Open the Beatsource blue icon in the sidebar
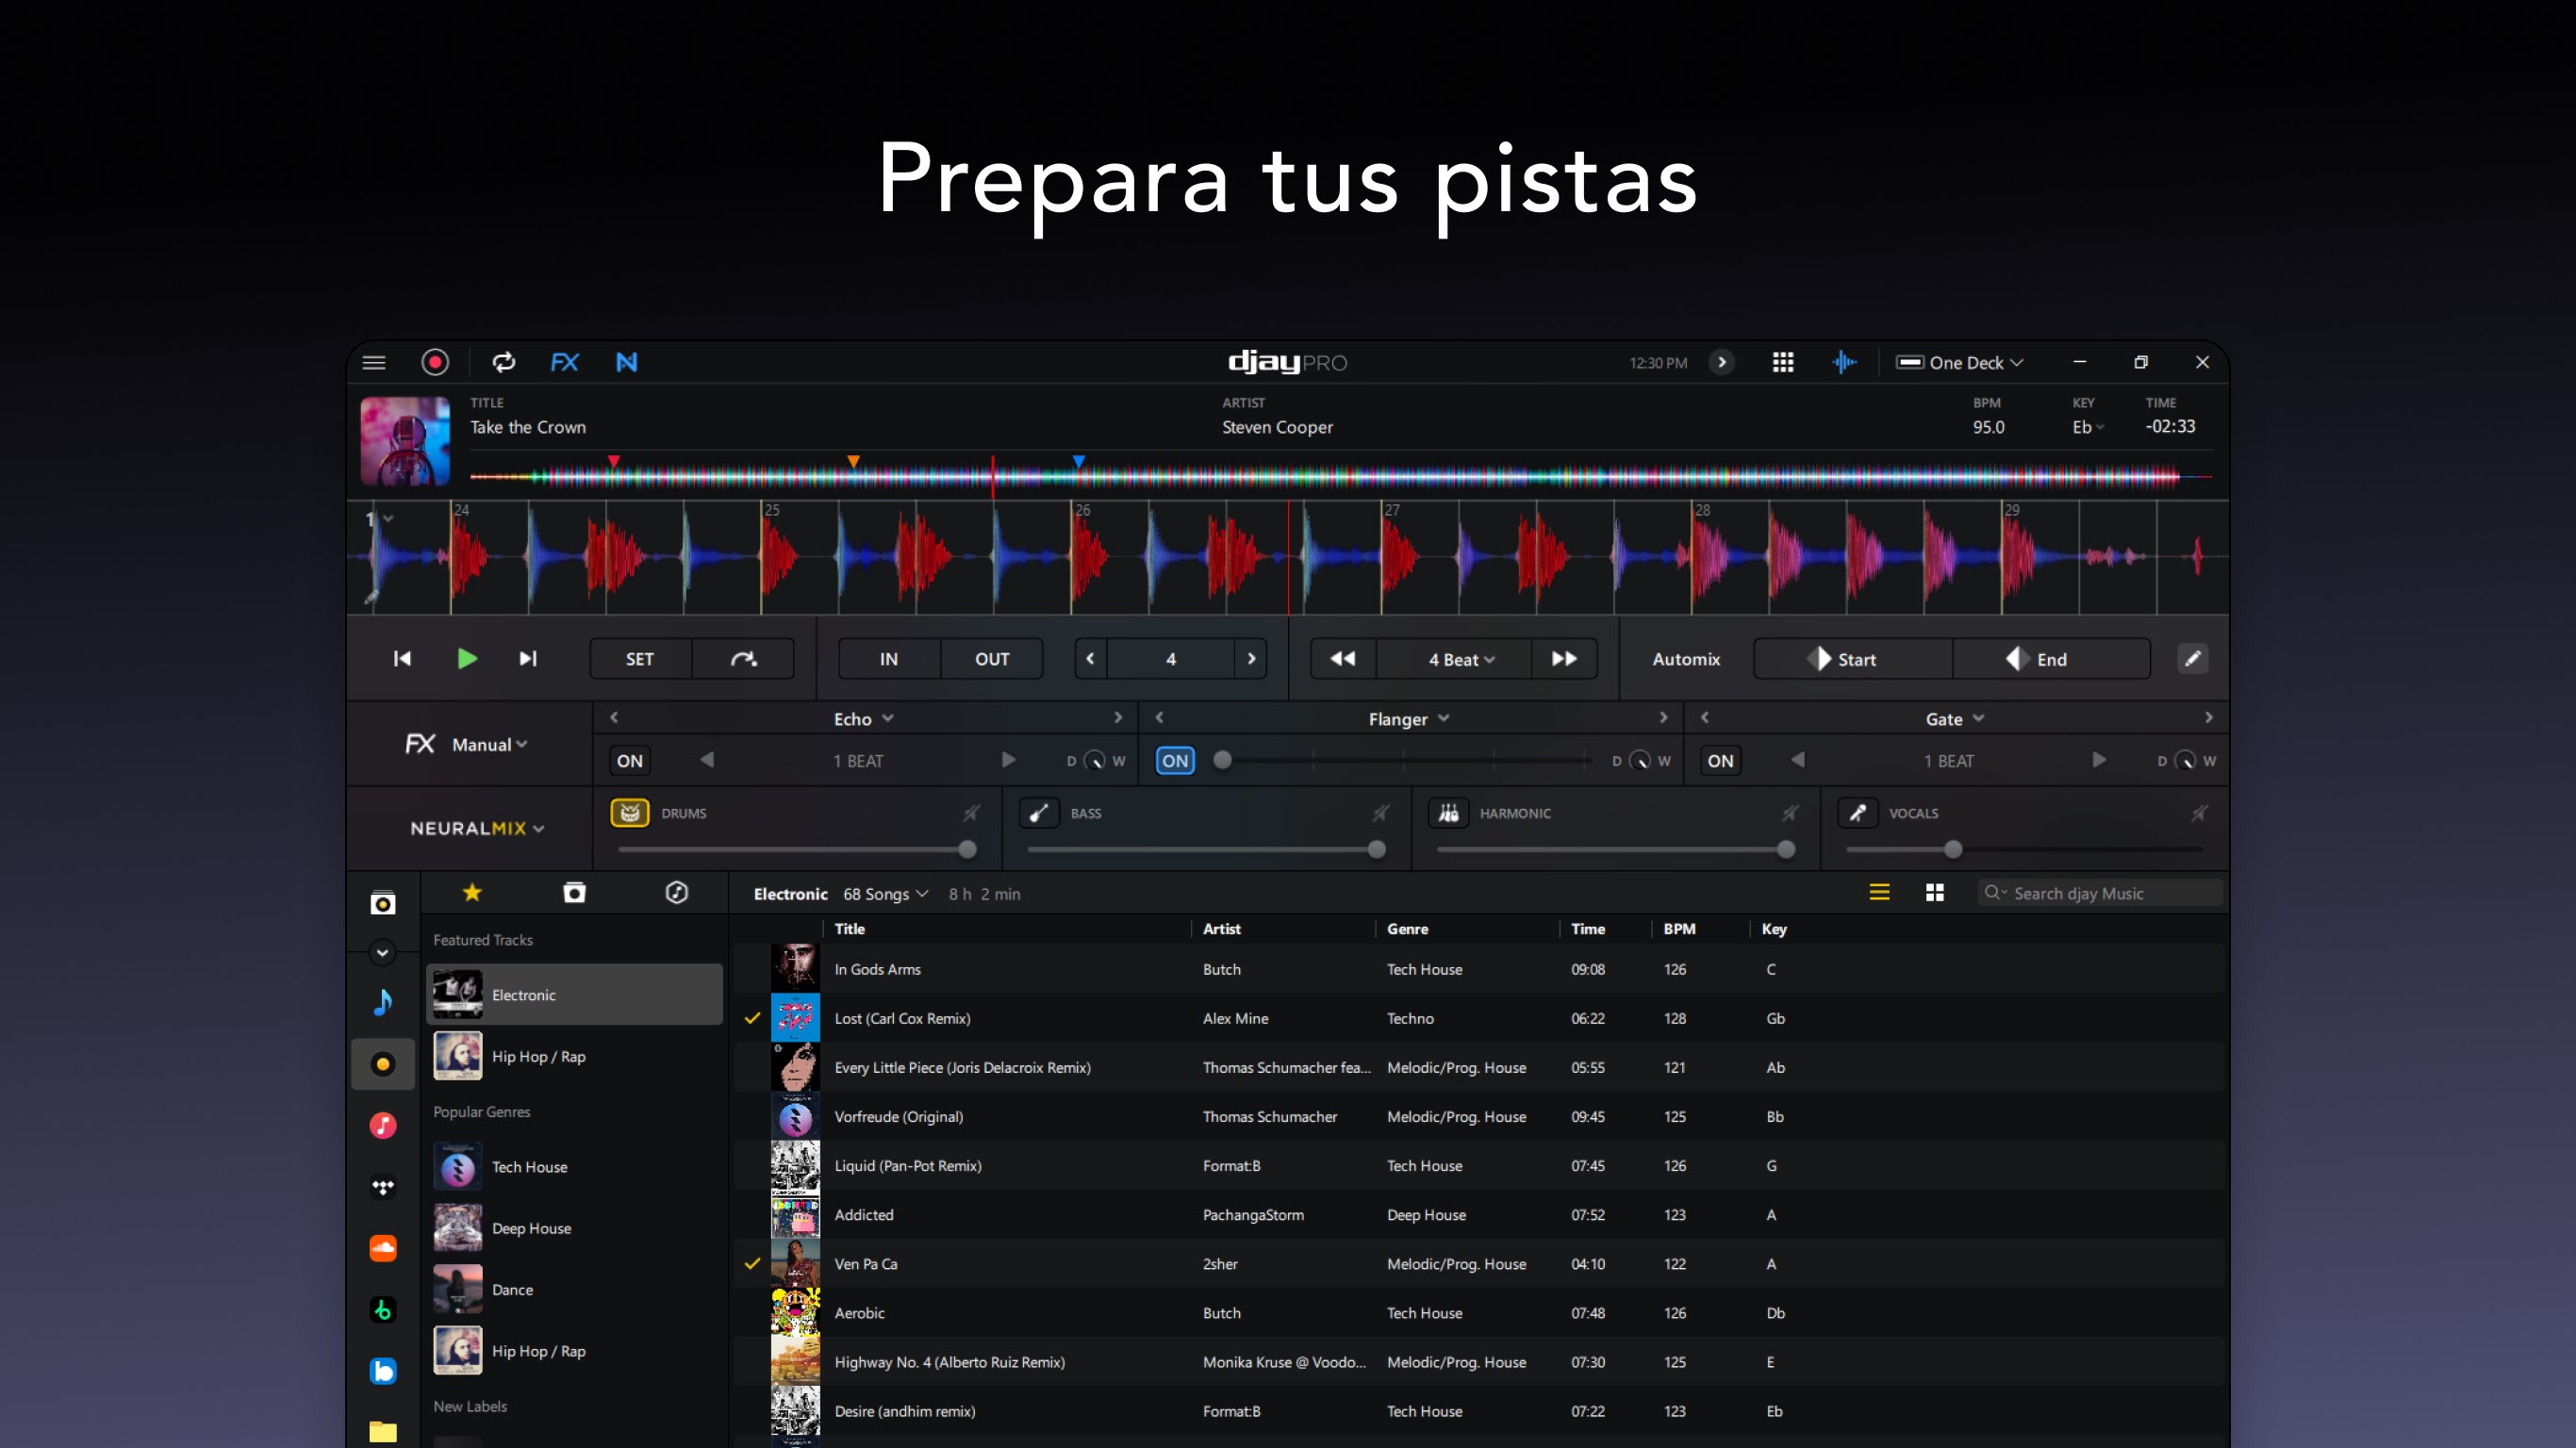Screen dimensions: 2576x1448 tap(383, 1370)
